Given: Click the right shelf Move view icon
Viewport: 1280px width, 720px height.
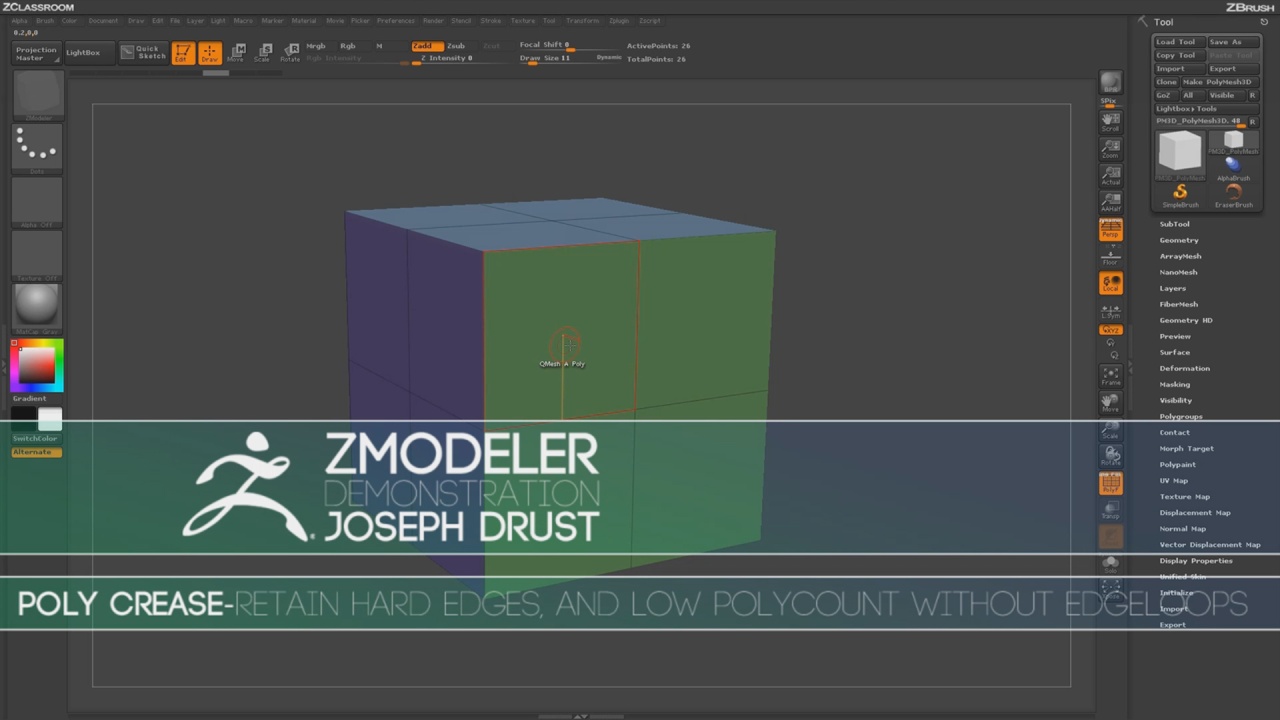Looking at the screenshot, I should pyautogui.click(x=1110, y=402).
